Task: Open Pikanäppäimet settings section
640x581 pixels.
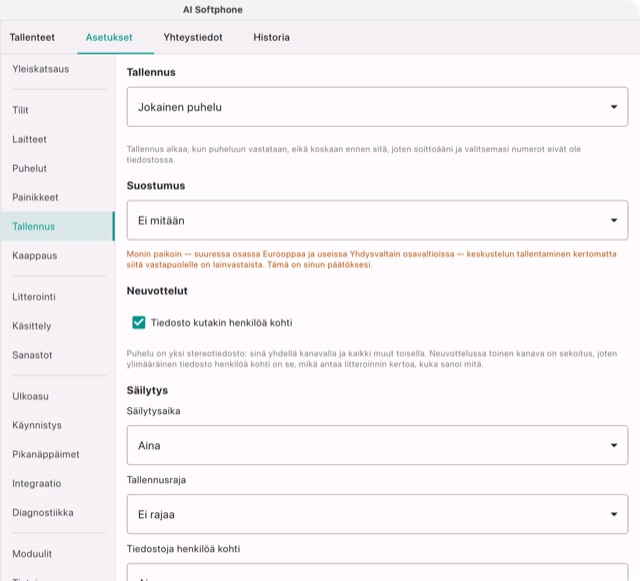Action: [57, 454]
